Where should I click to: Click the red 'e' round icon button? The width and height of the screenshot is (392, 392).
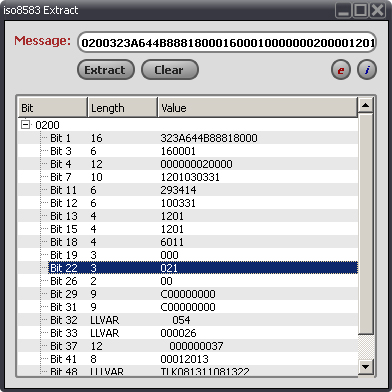point(341,70)
